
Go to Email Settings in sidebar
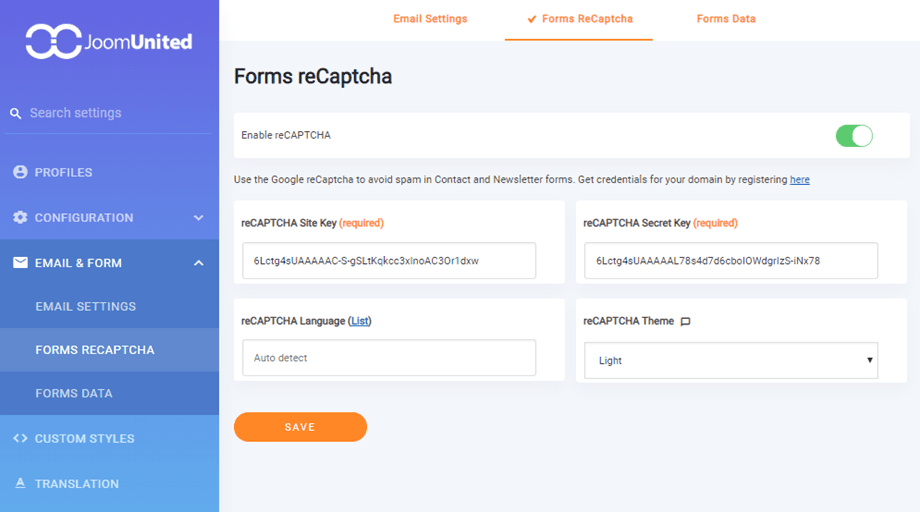[109, 306]
